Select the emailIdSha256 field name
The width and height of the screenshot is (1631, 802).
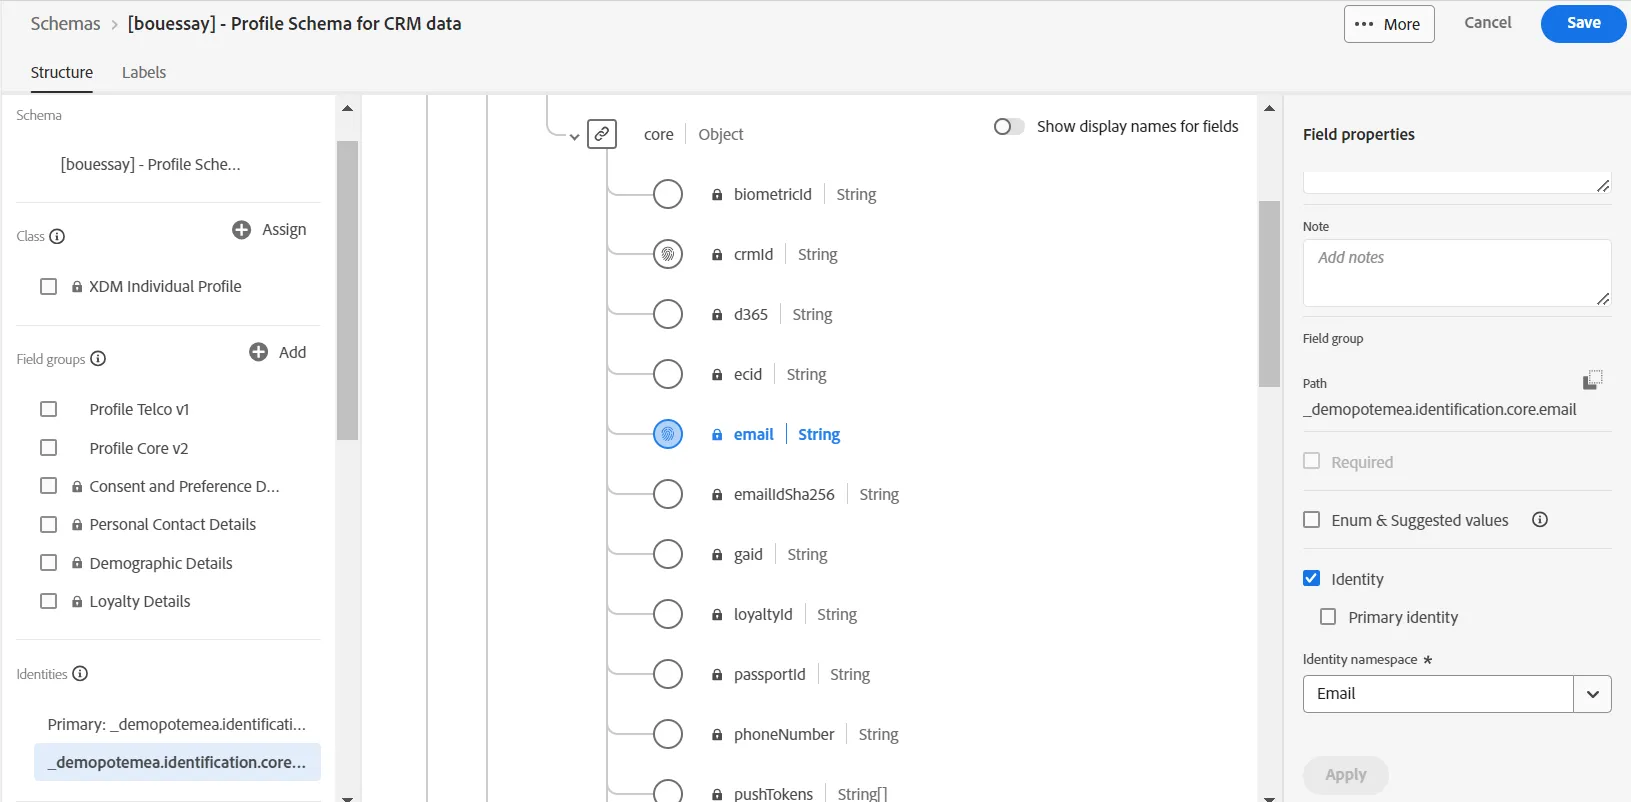784,494
